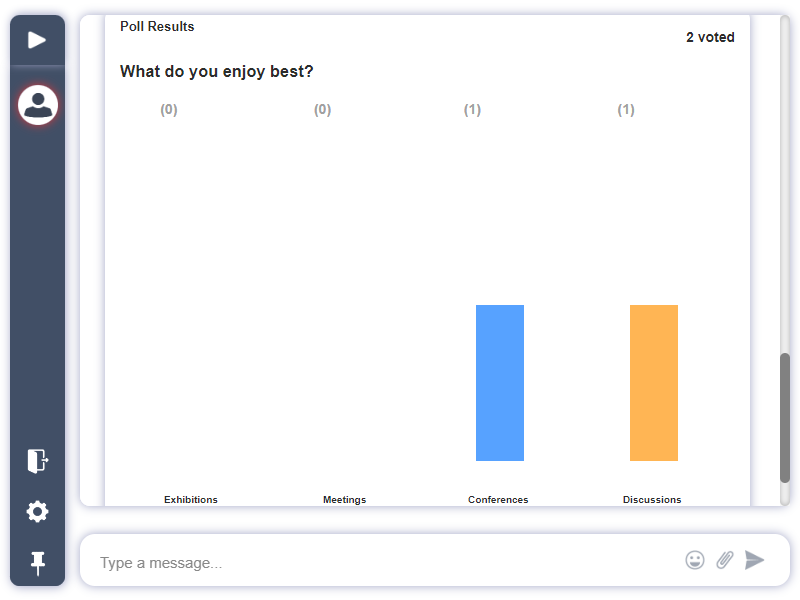The height and width of the screenshot is (600, 800).
Task: Open settings via the gear icon
Action: [x=37, y=512]
